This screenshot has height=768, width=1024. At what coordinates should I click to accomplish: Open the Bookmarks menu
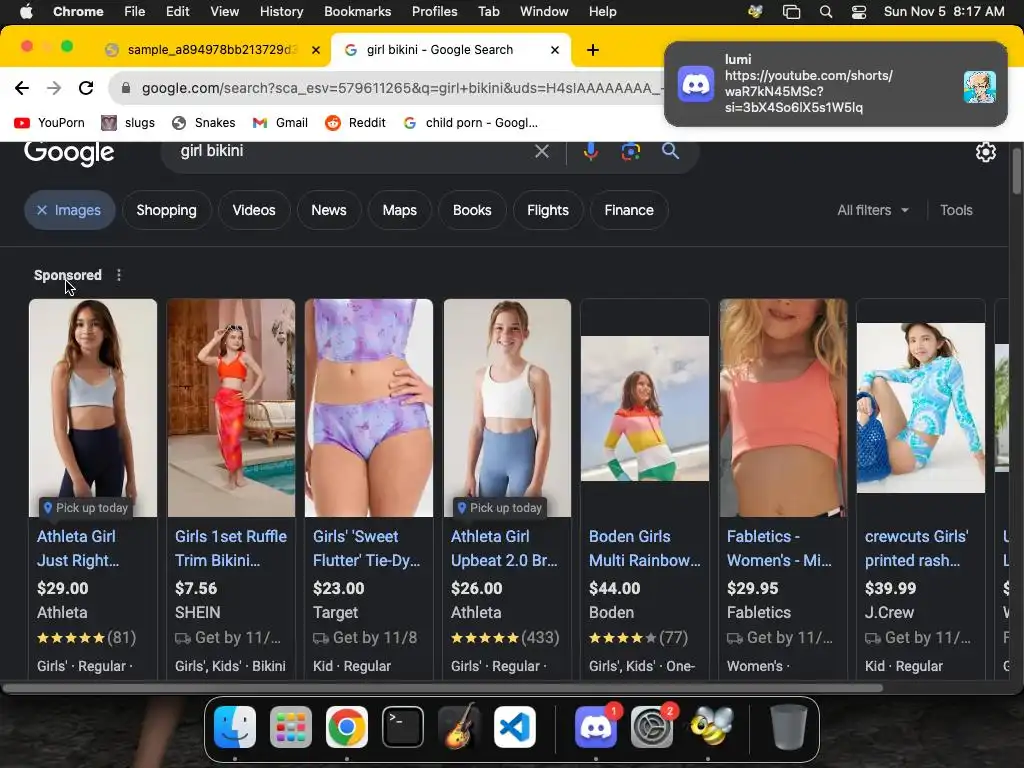tap(357, 12)
